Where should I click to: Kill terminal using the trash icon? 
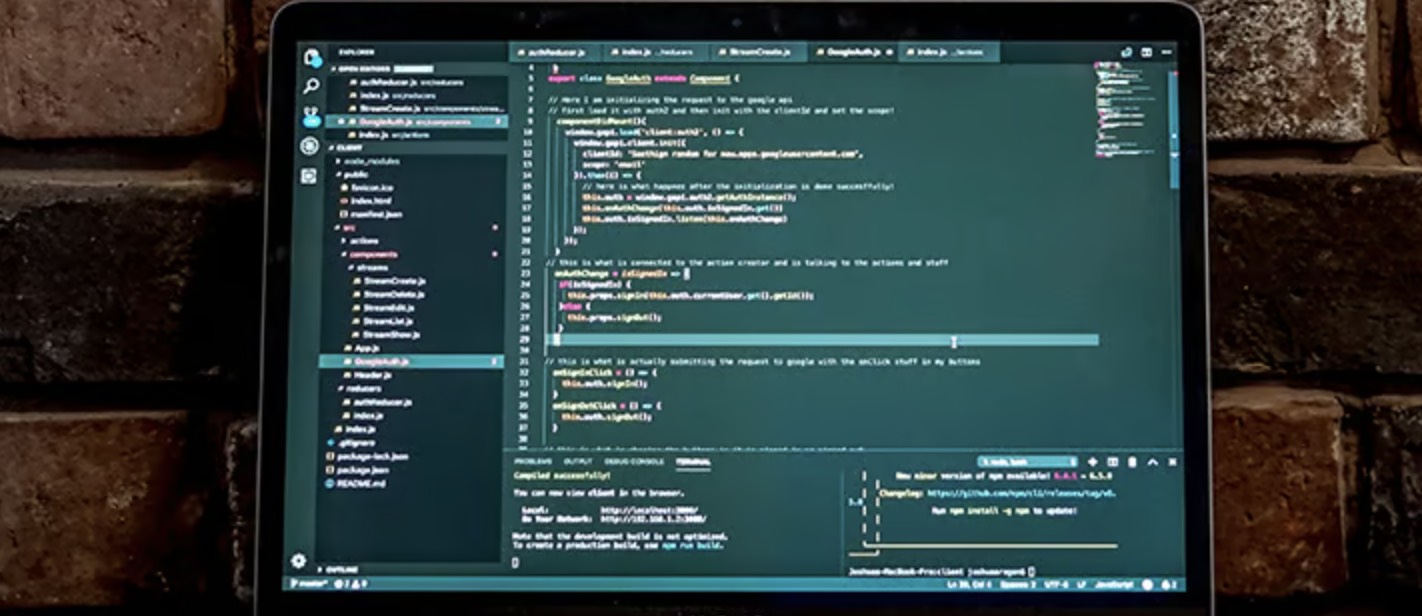(x=1132, y=462)
